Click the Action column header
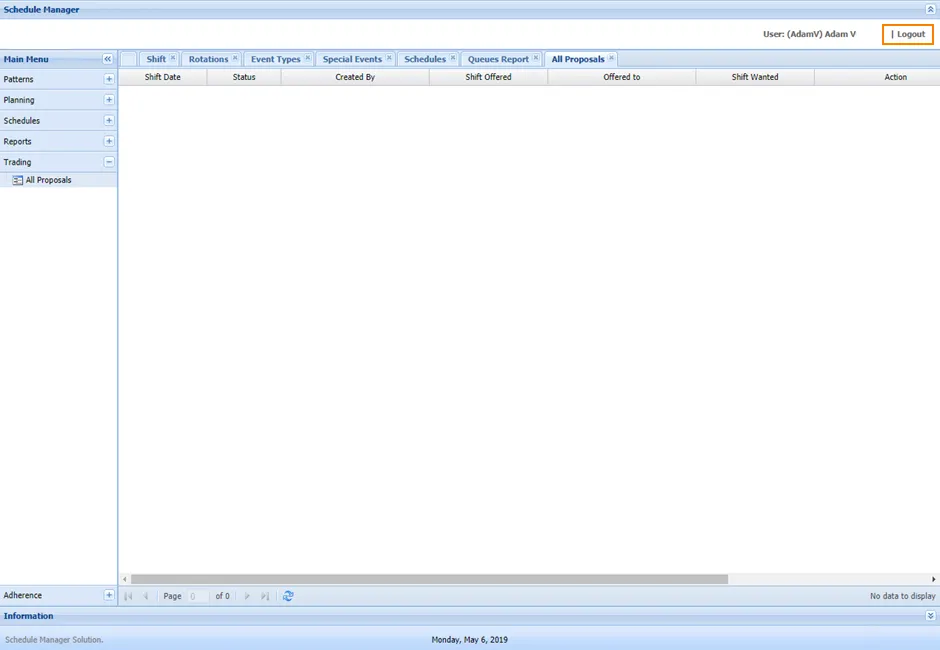The width and height of the screenshot is (940, 650). 877,77
